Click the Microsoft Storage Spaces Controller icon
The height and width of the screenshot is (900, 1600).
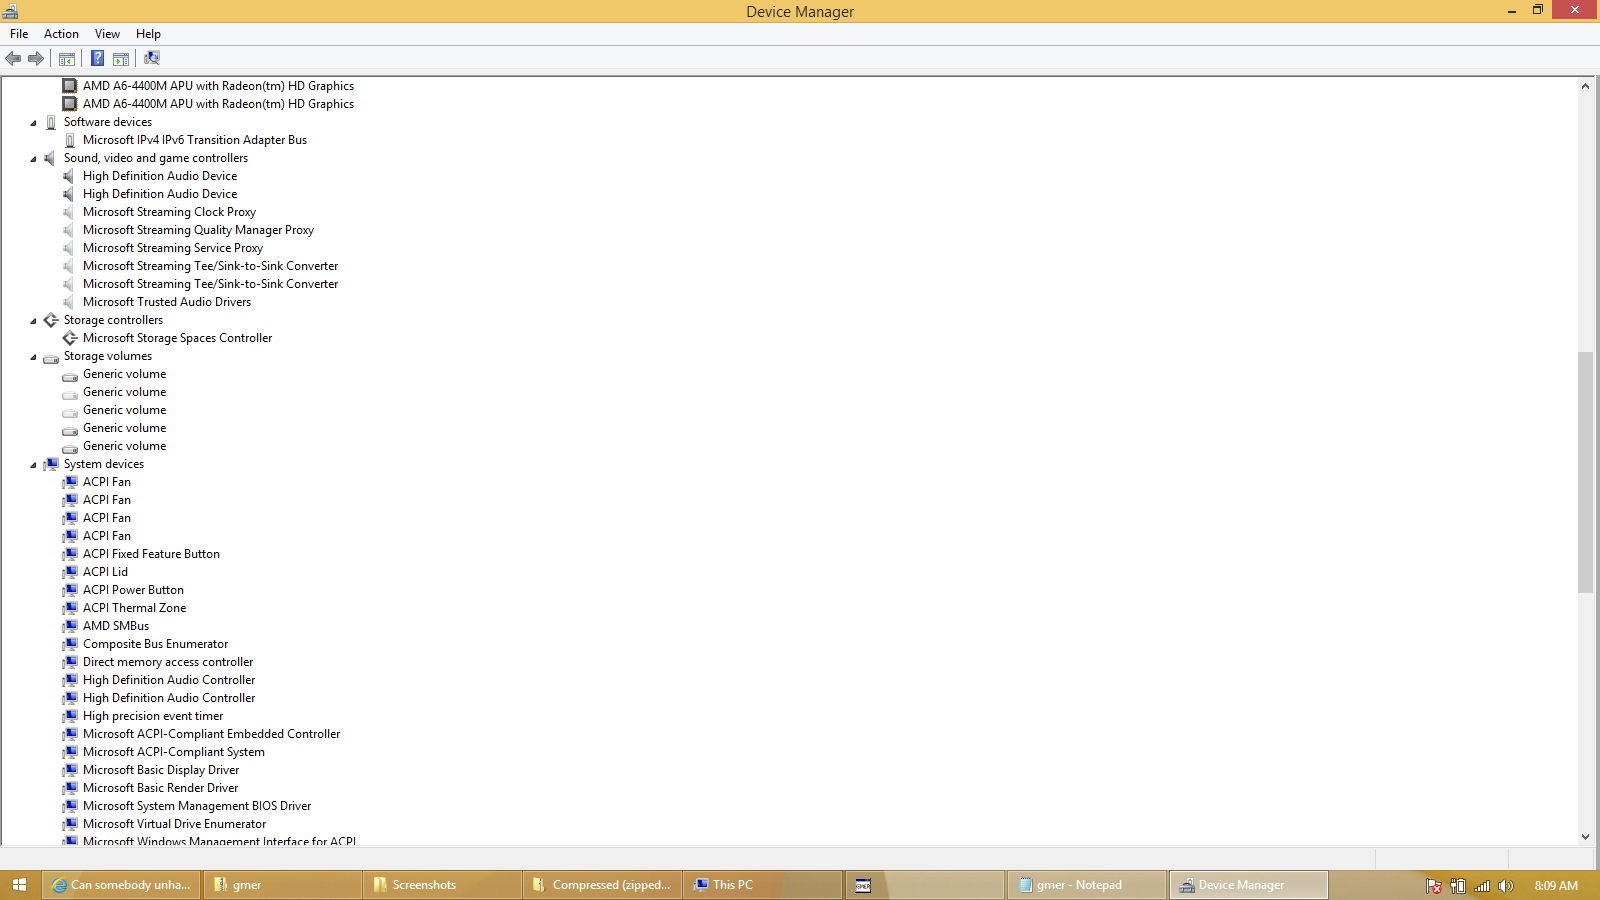[70, 338]
